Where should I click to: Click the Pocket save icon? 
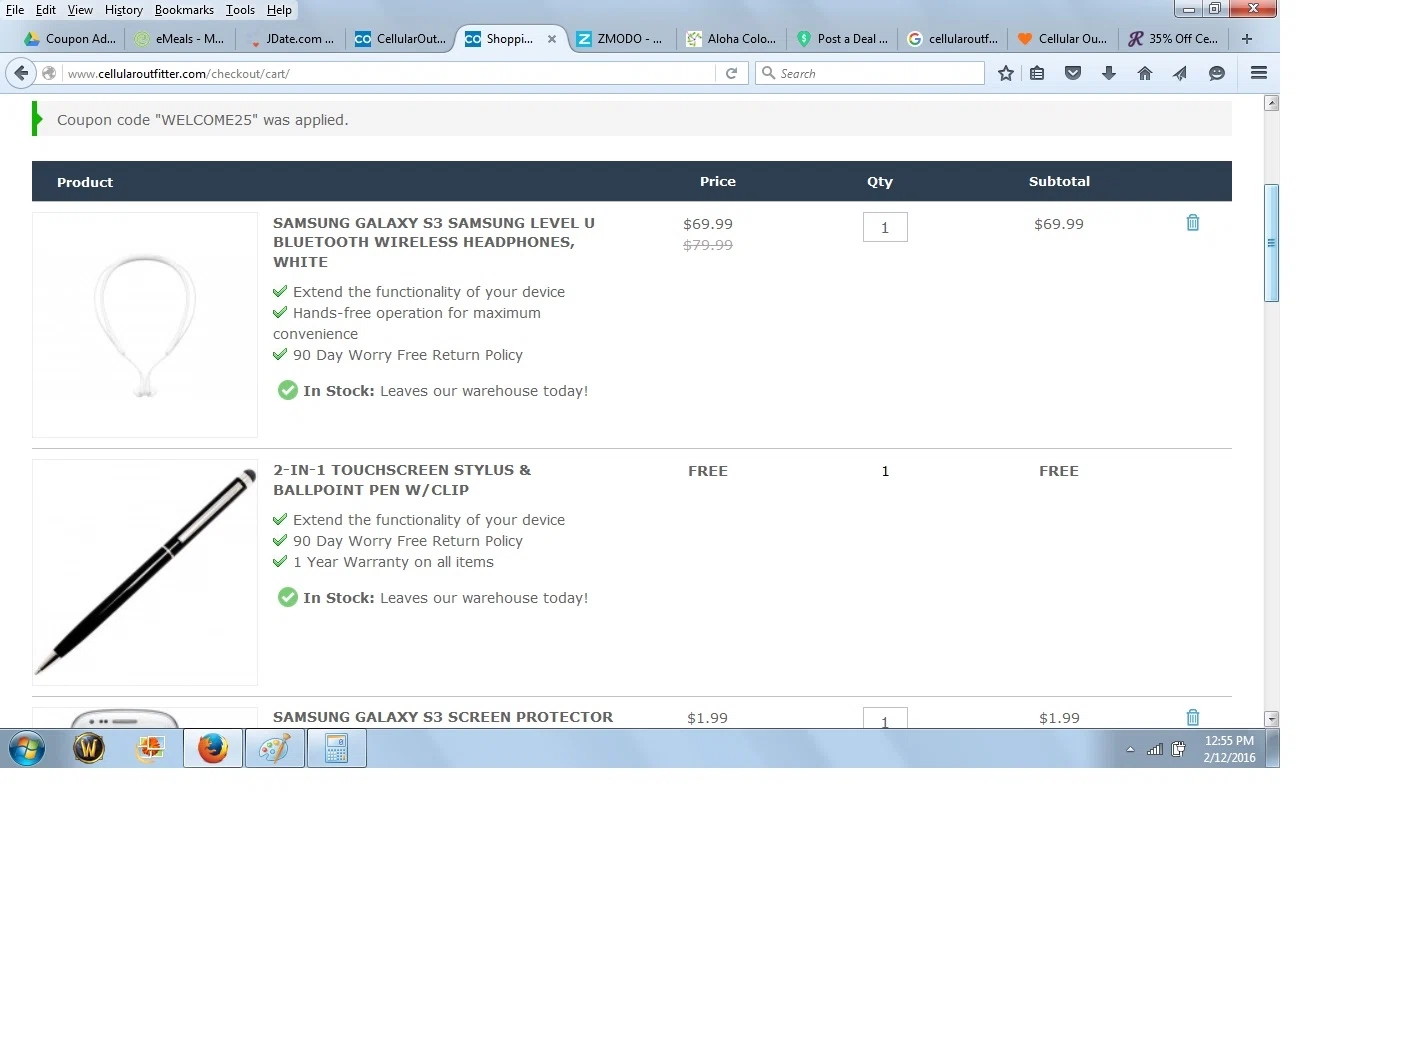tap(1073, 73)
